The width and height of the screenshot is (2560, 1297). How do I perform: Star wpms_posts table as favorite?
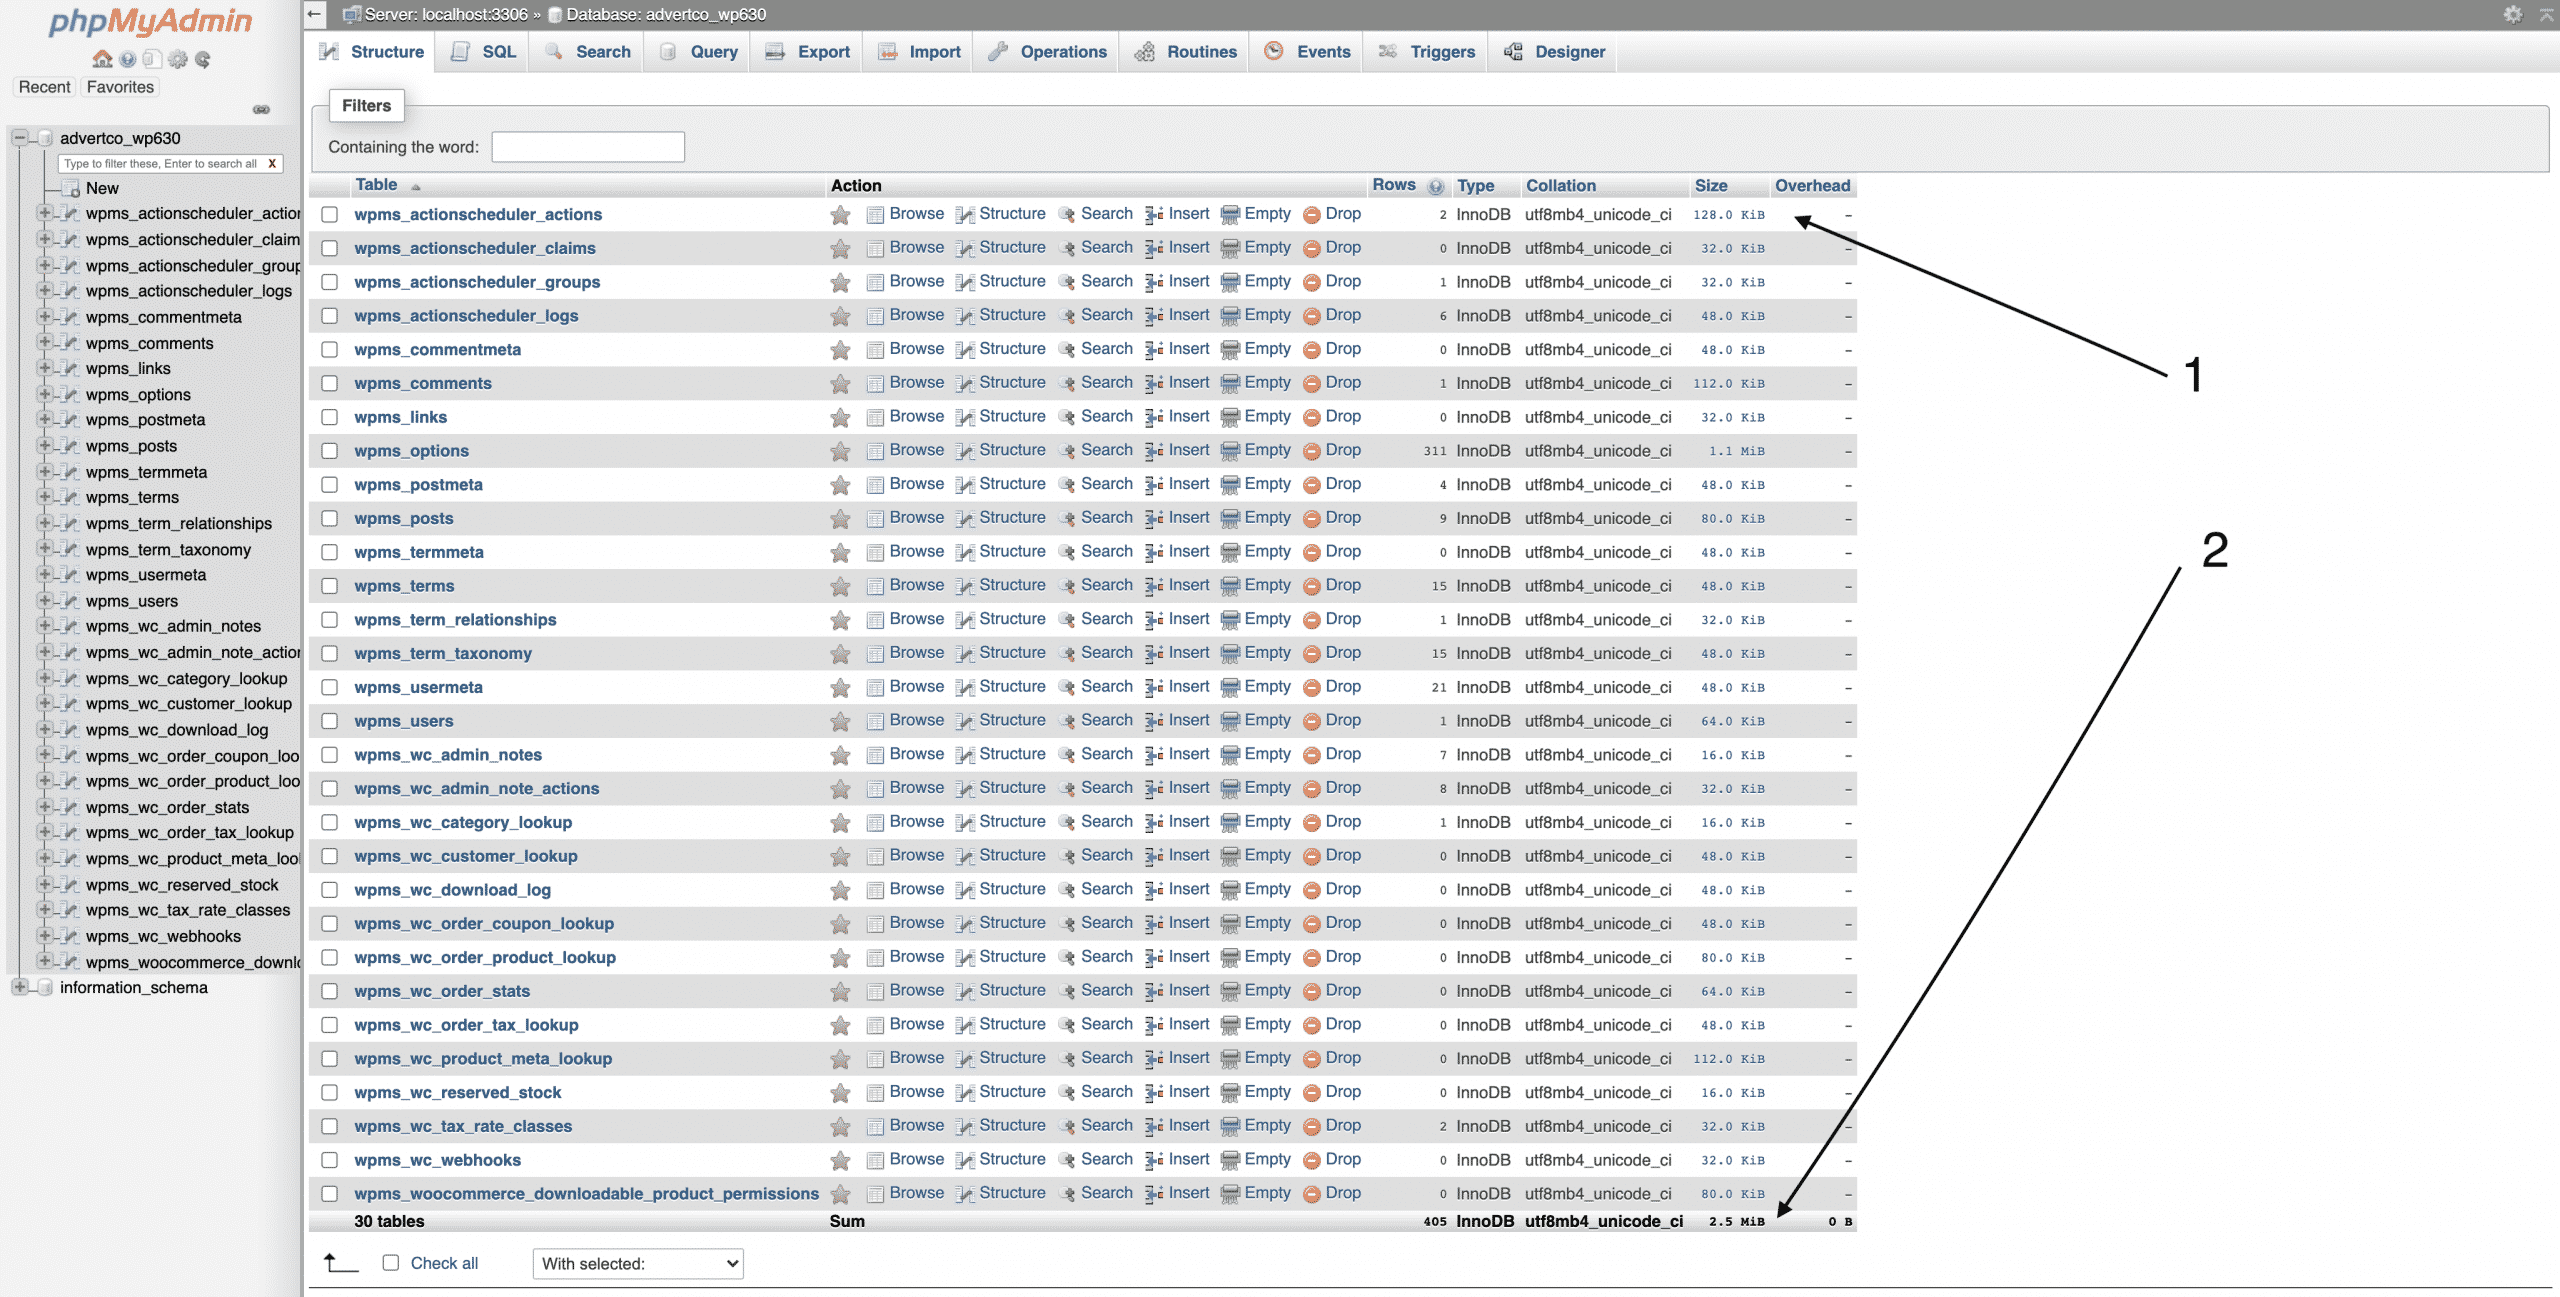click(x=840, y=519)
